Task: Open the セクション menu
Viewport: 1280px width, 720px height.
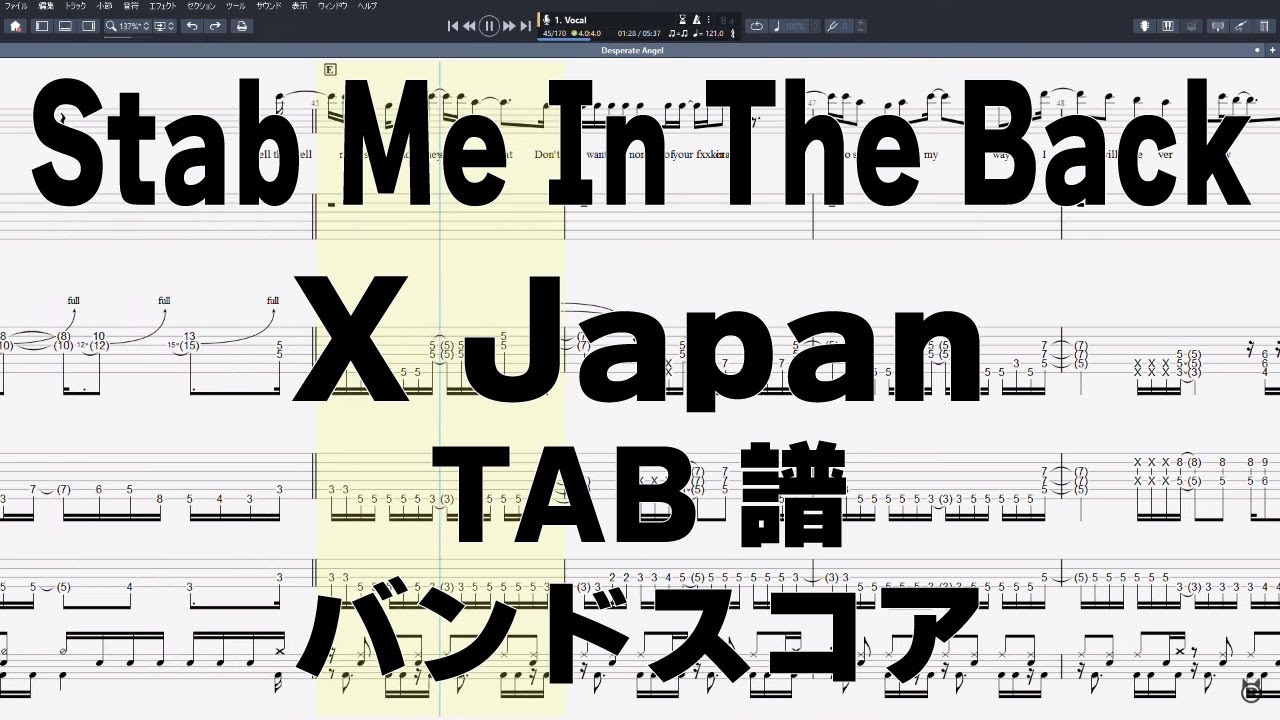Action: (202, 6)
